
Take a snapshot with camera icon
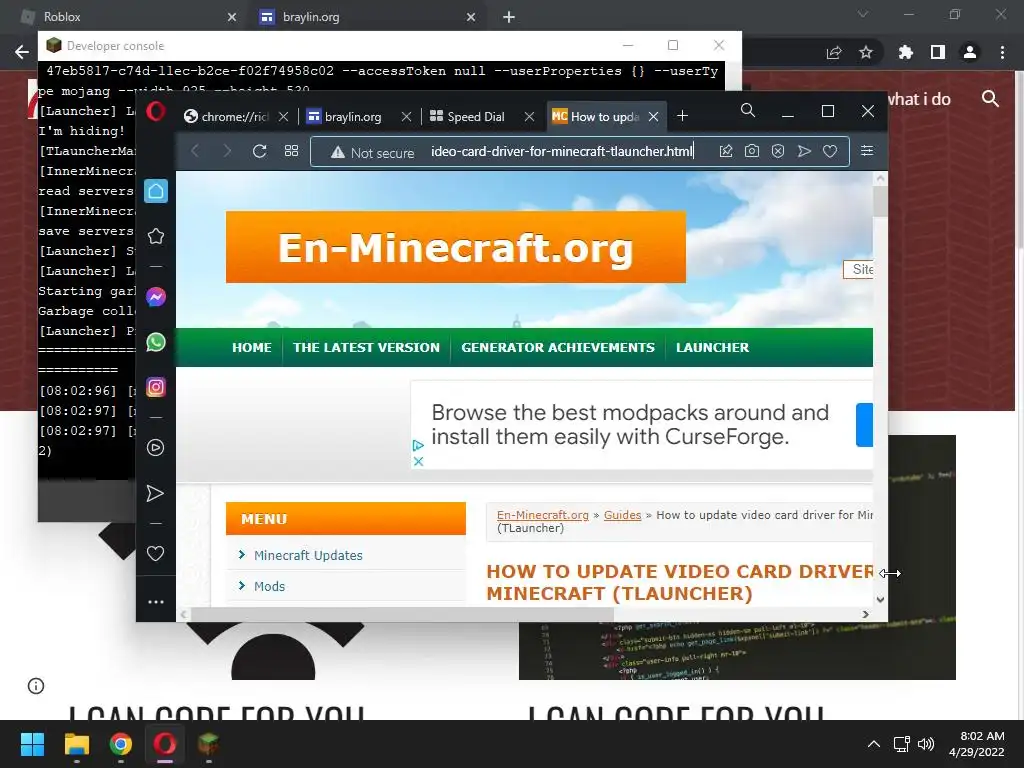pyautogui.click(x=752, y=151)
